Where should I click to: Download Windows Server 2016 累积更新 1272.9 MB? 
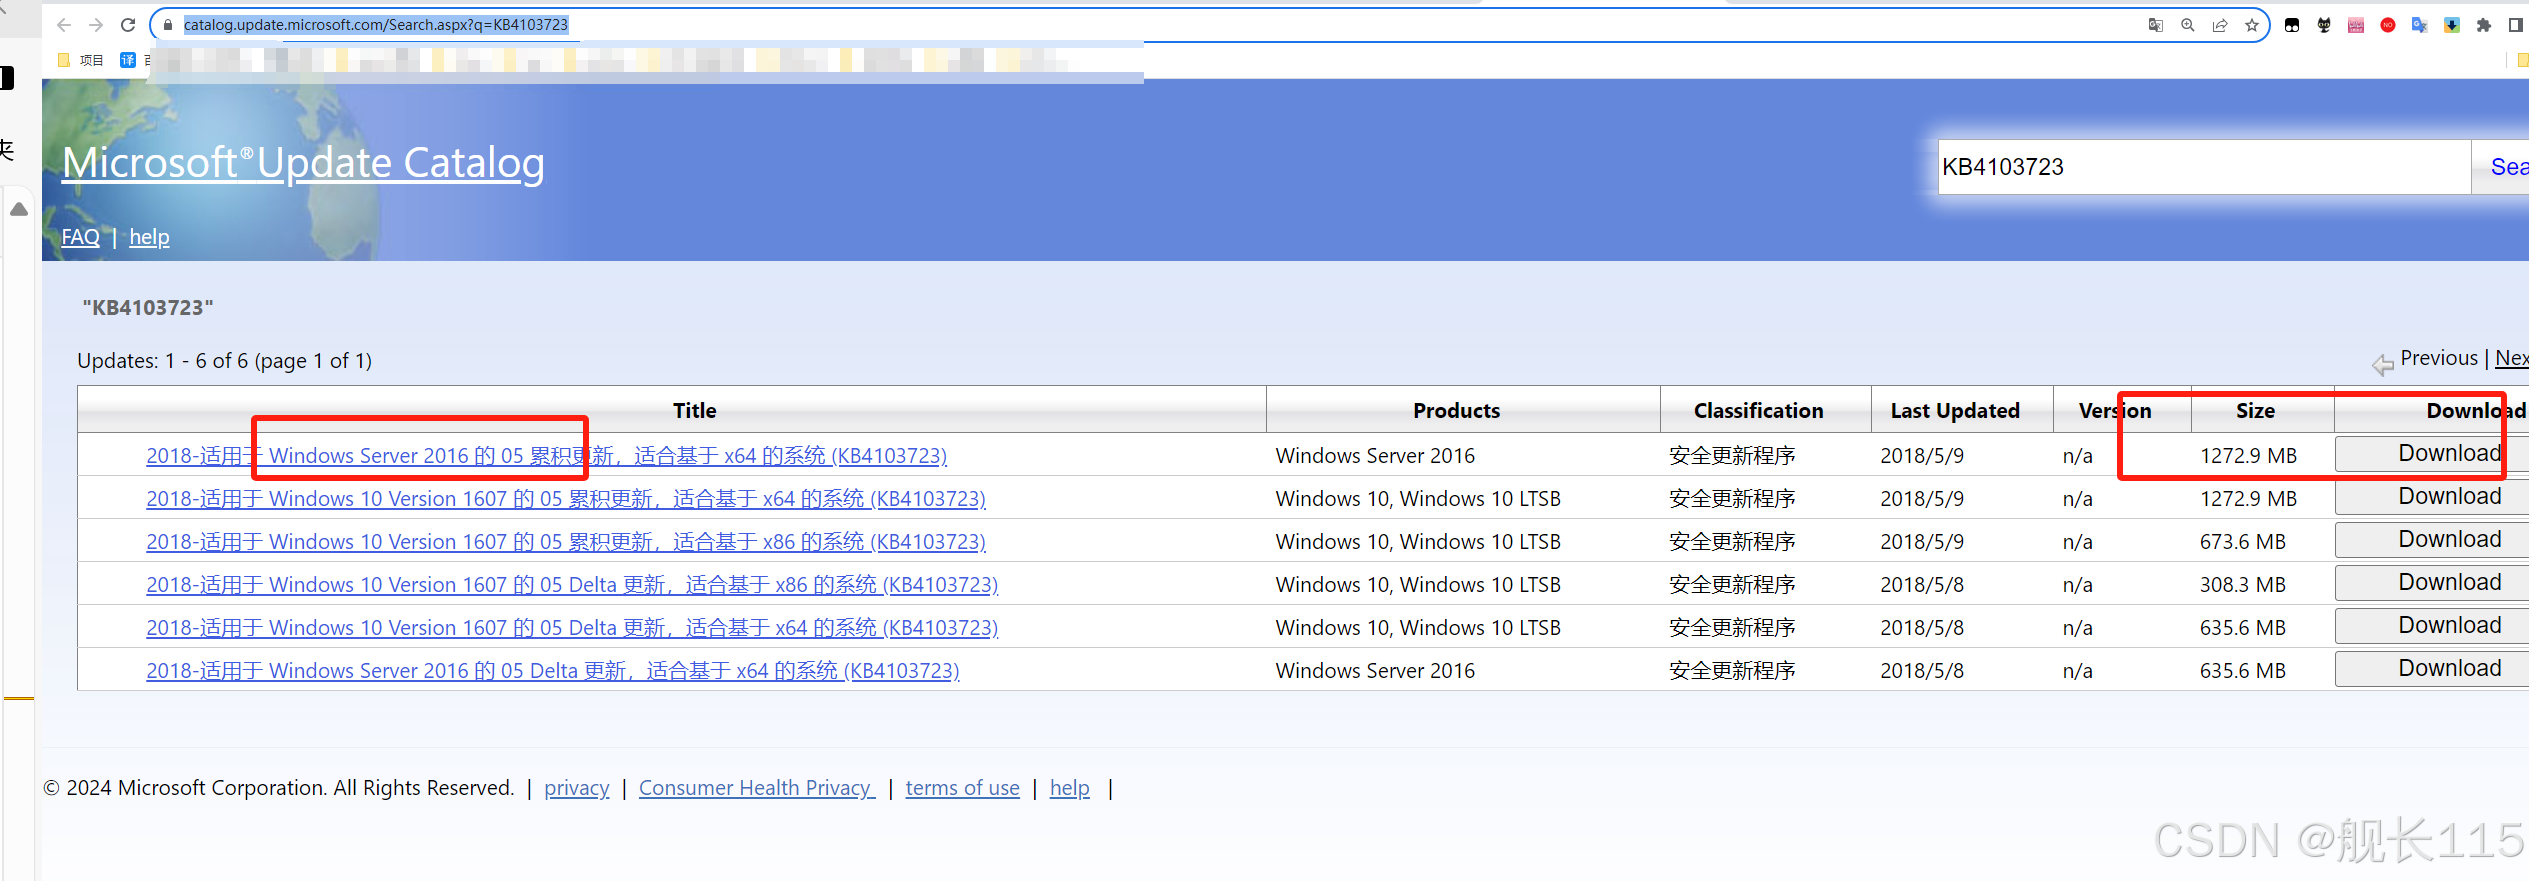(2432, 454)
